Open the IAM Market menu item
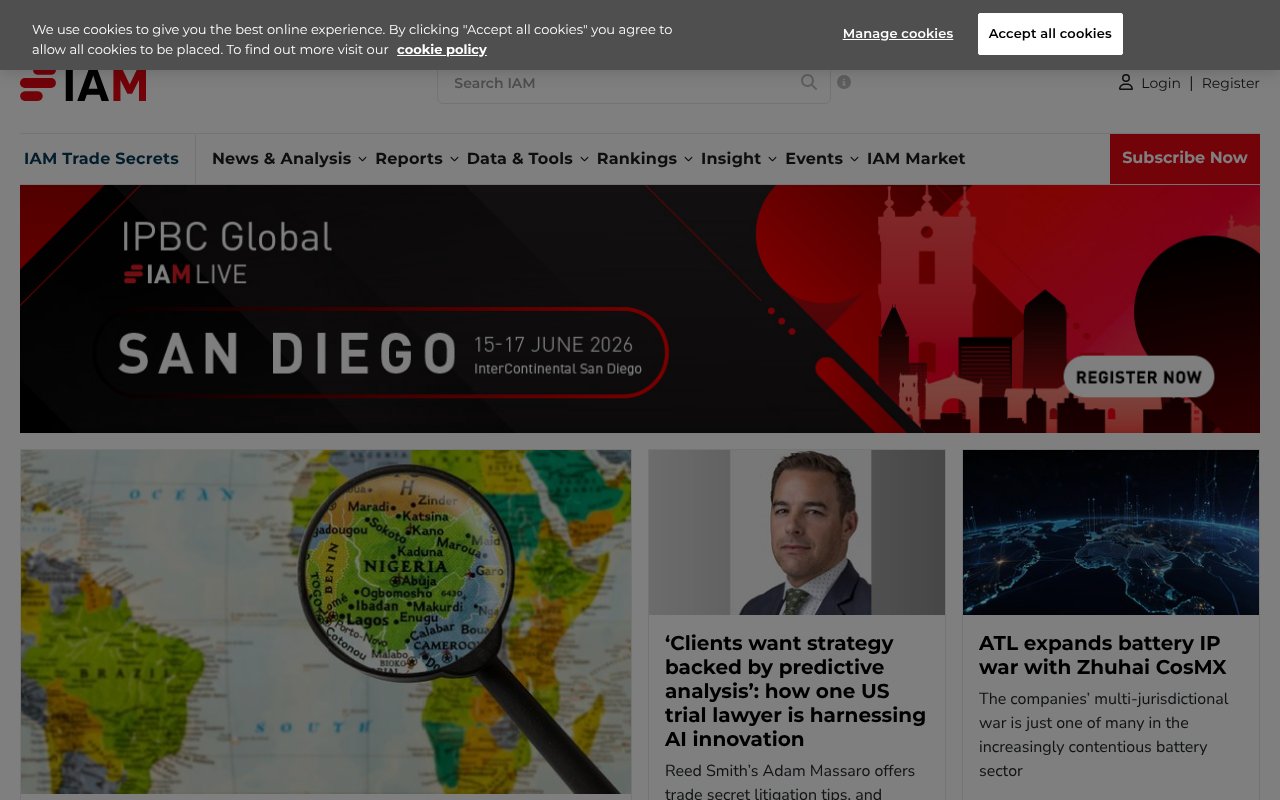The image size is (1280, 800). [916, 158]
